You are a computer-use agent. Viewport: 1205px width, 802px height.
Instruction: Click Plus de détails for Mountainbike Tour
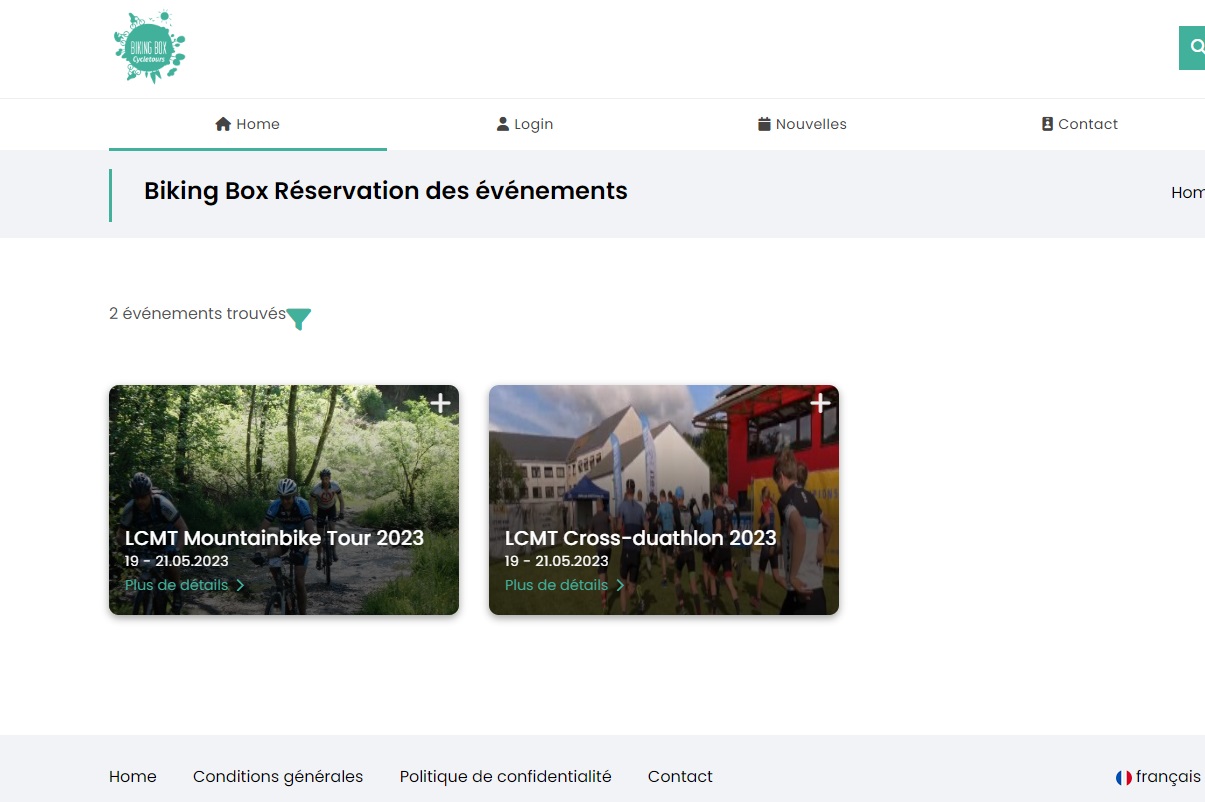pyautogui.click(x=185, y=585)
